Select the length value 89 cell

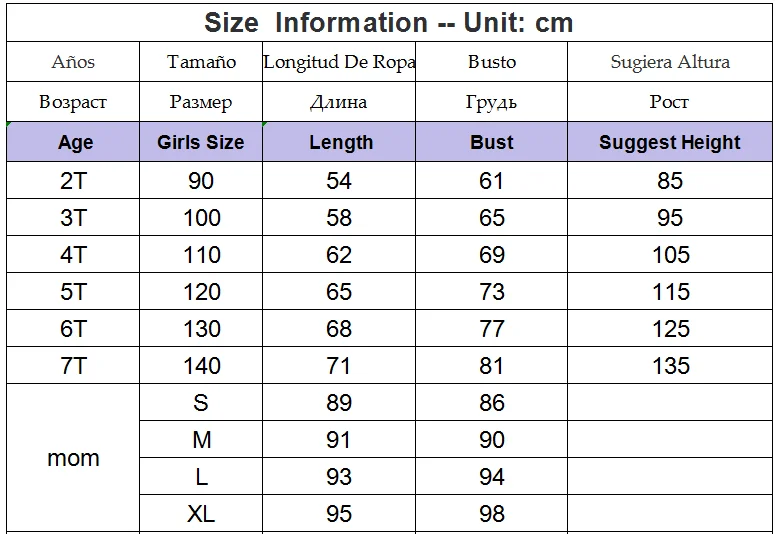point(339,402)
